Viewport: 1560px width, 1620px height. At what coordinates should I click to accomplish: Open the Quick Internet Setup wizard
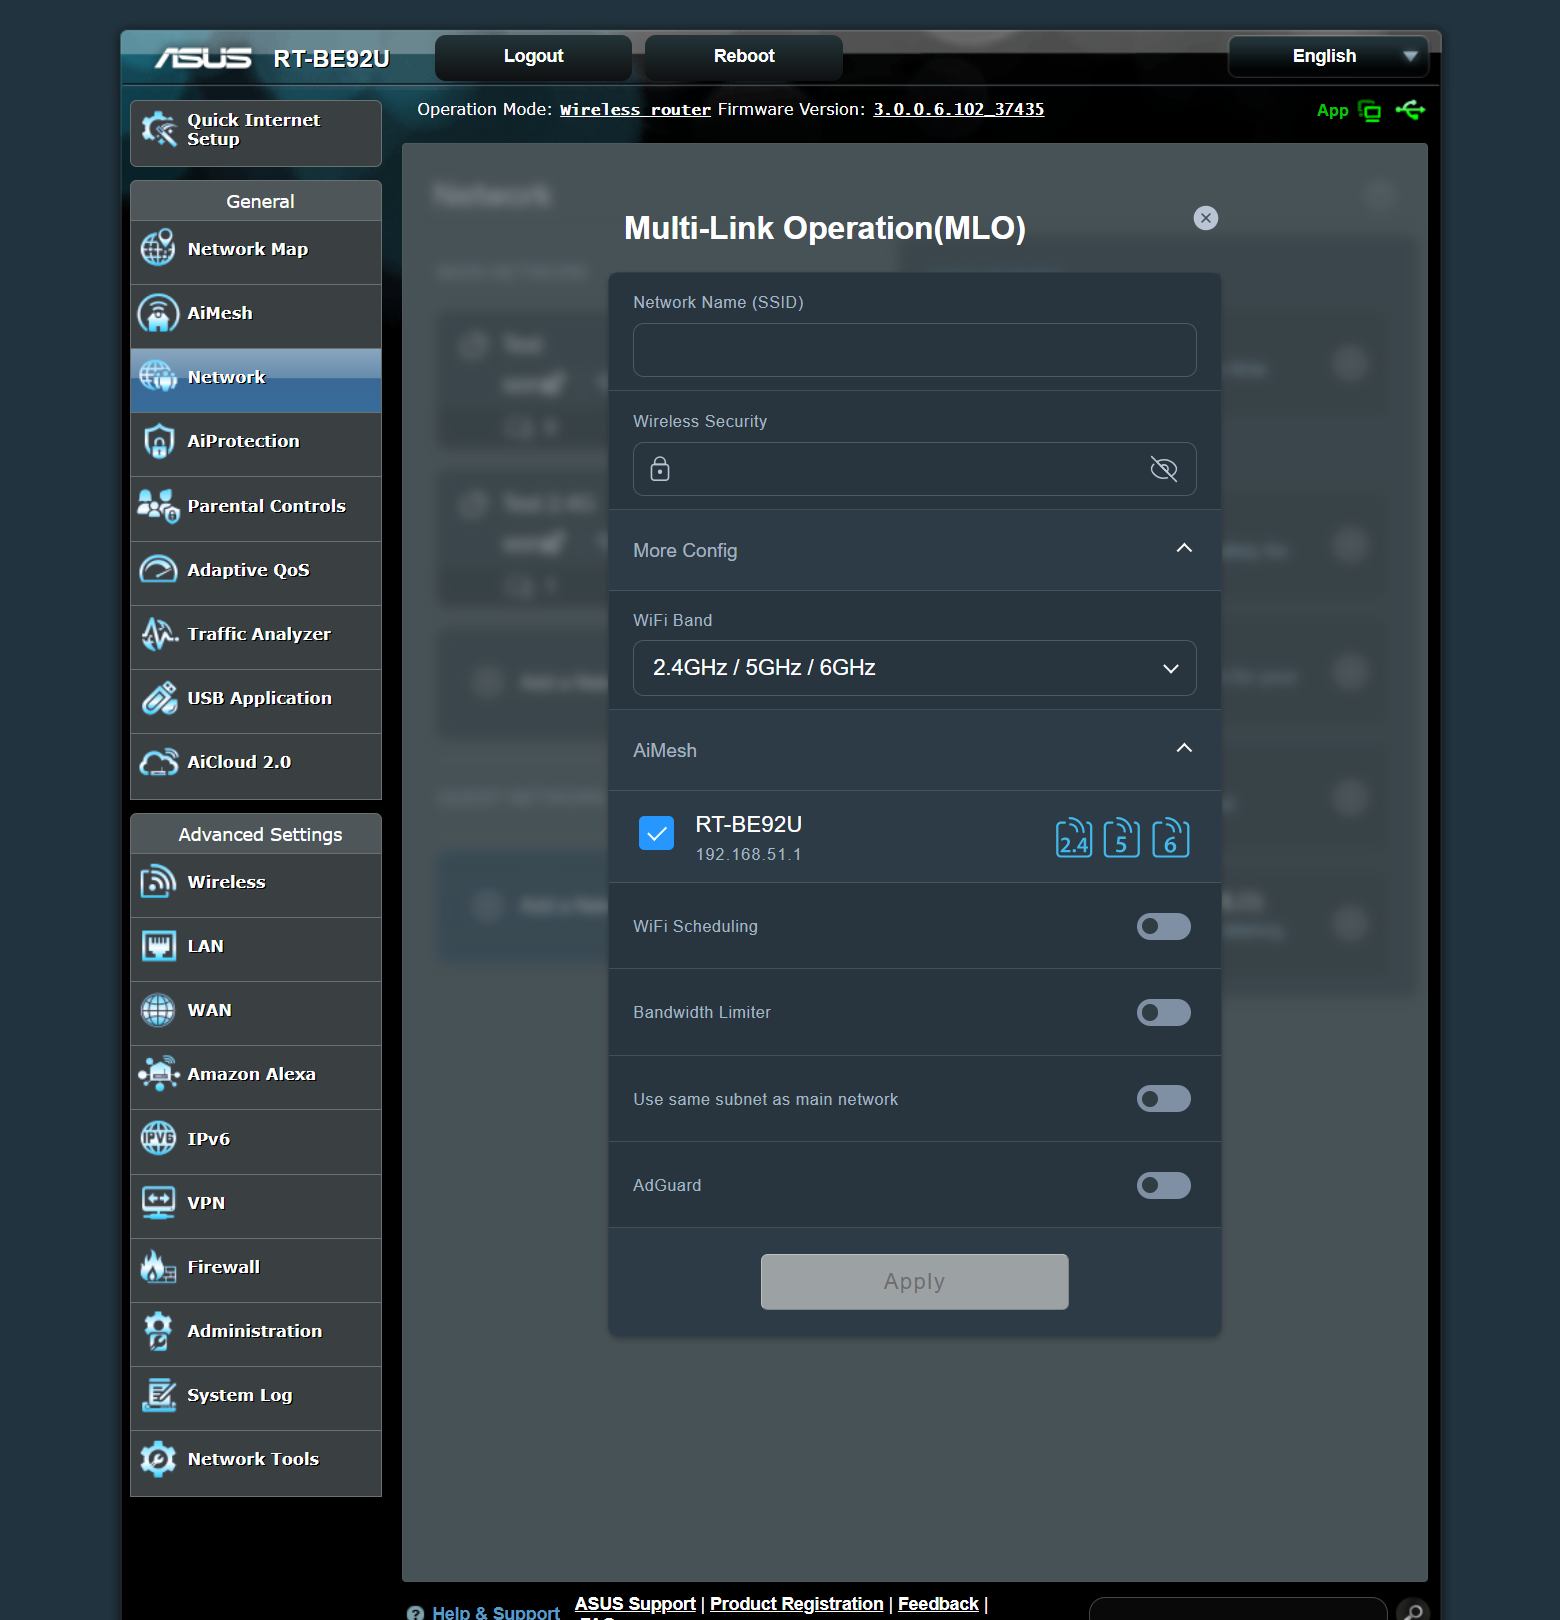click(x=255, y=132)
